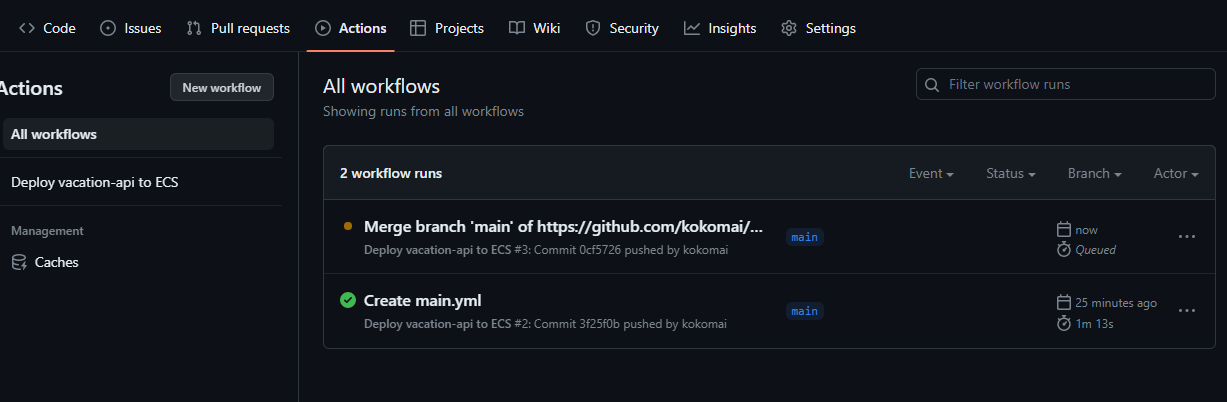Expand the Event filter dropdown

(x=931, y=173)
